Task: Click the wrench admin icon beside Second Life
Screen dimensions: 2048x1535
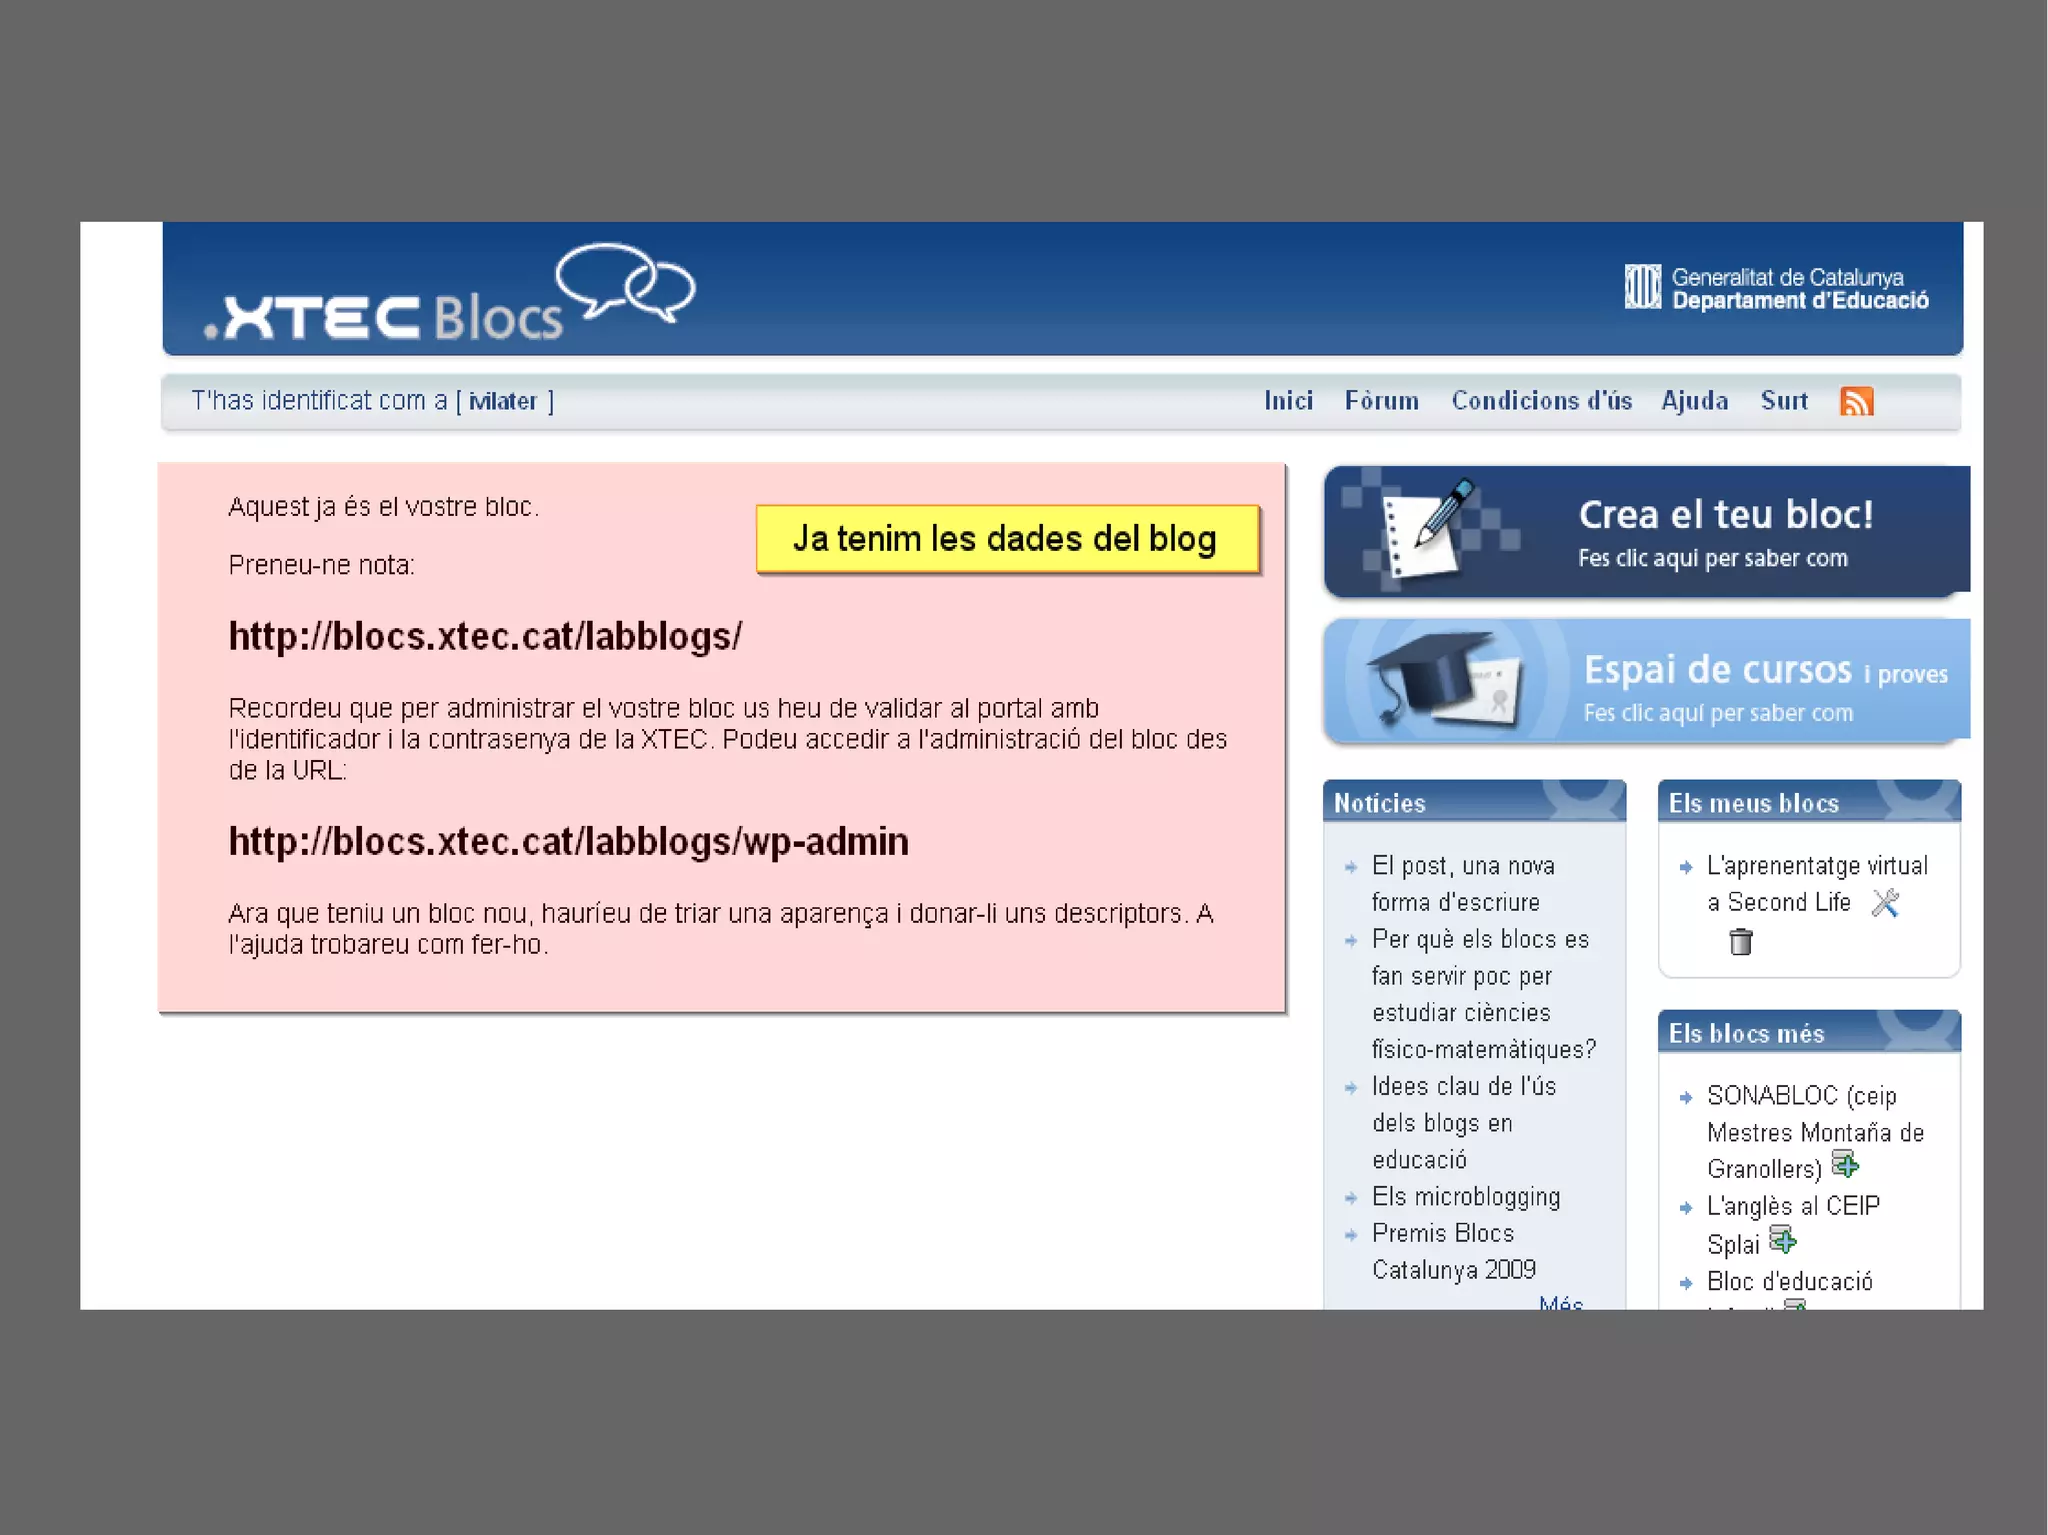Action: [1885, 903]
